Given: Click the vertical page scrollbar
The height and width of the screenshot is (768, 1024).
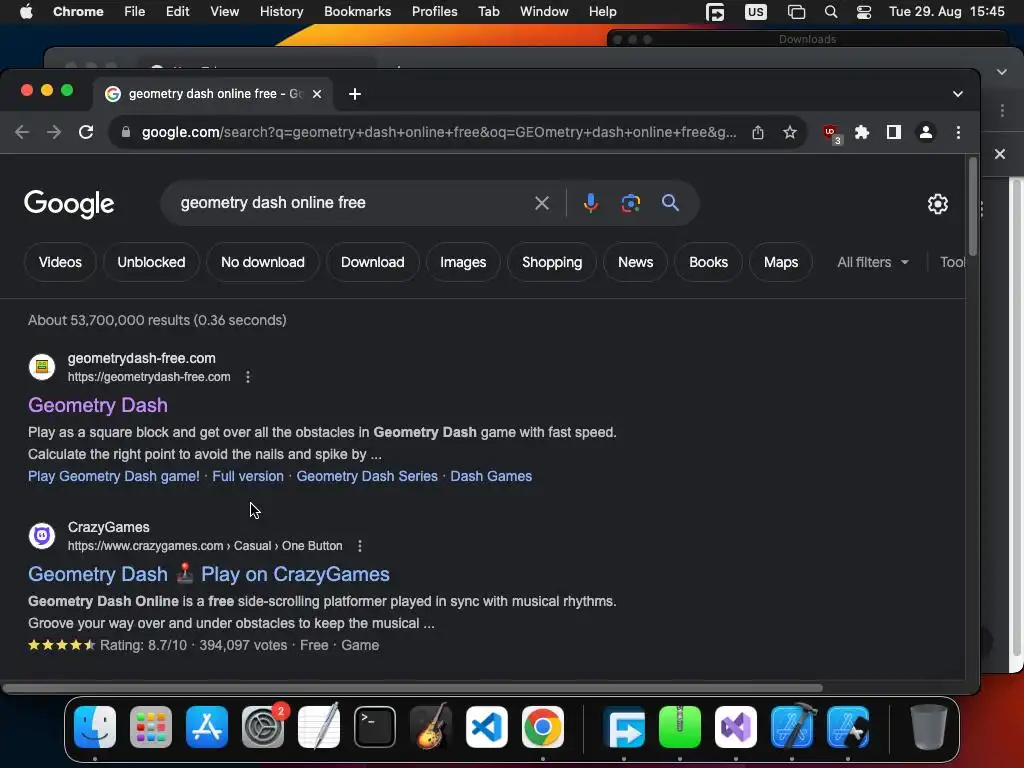Looking at the screenshot, I should (x=973, y=206).
